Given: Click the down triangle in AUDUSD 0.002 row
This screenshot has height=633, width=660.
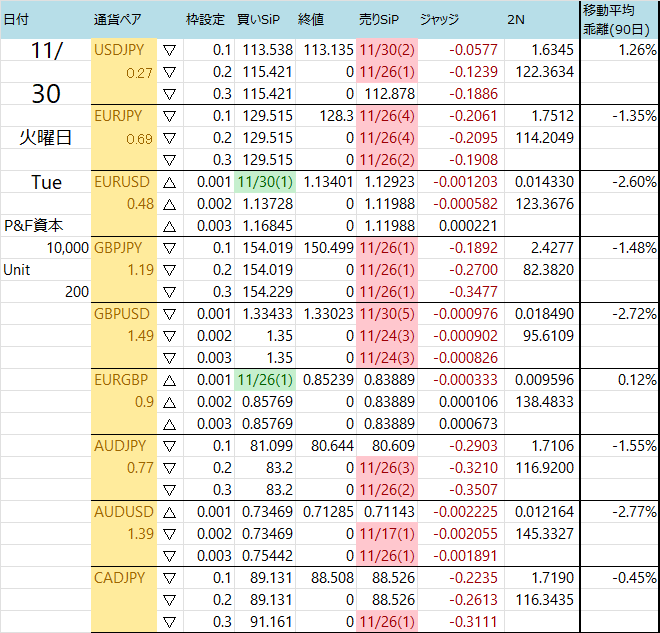Looking at the screenshot, I should [169, 535].
